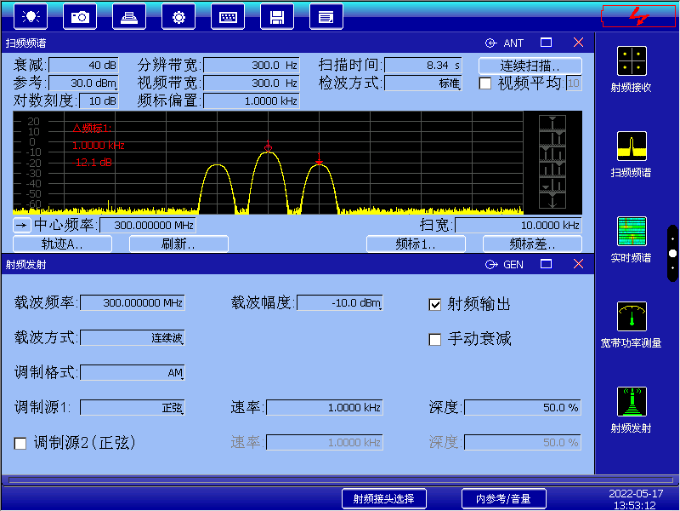The width and height of the screenshot is (680, 511).
Task: Close the 扫频频谱 panel
Action: point(579,43)
